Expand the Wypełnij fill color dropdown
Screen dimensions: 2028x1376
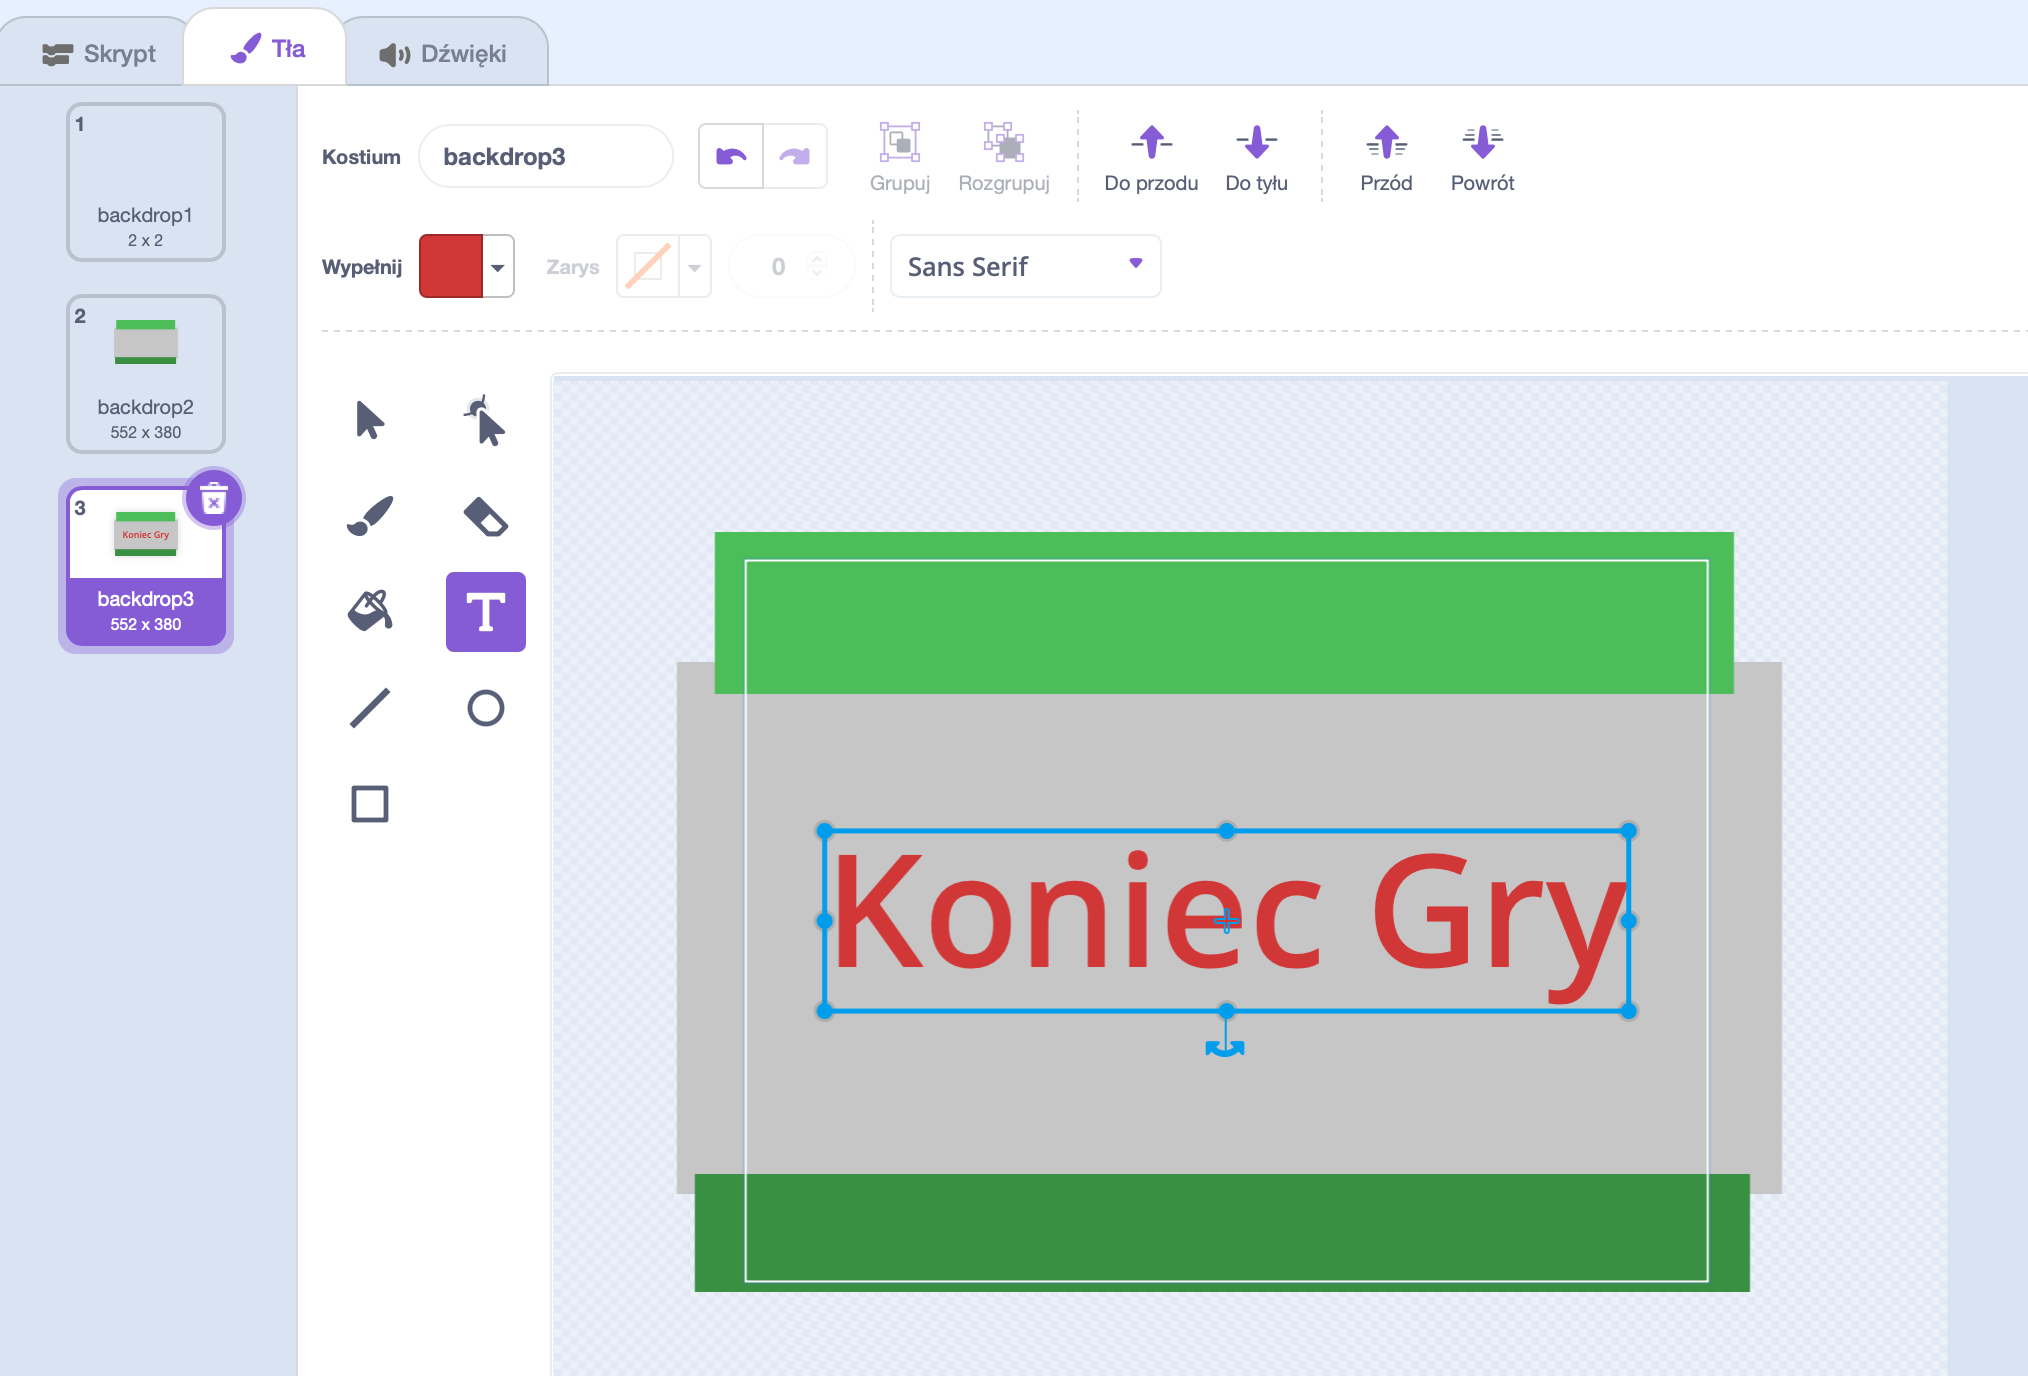point(498,267)
